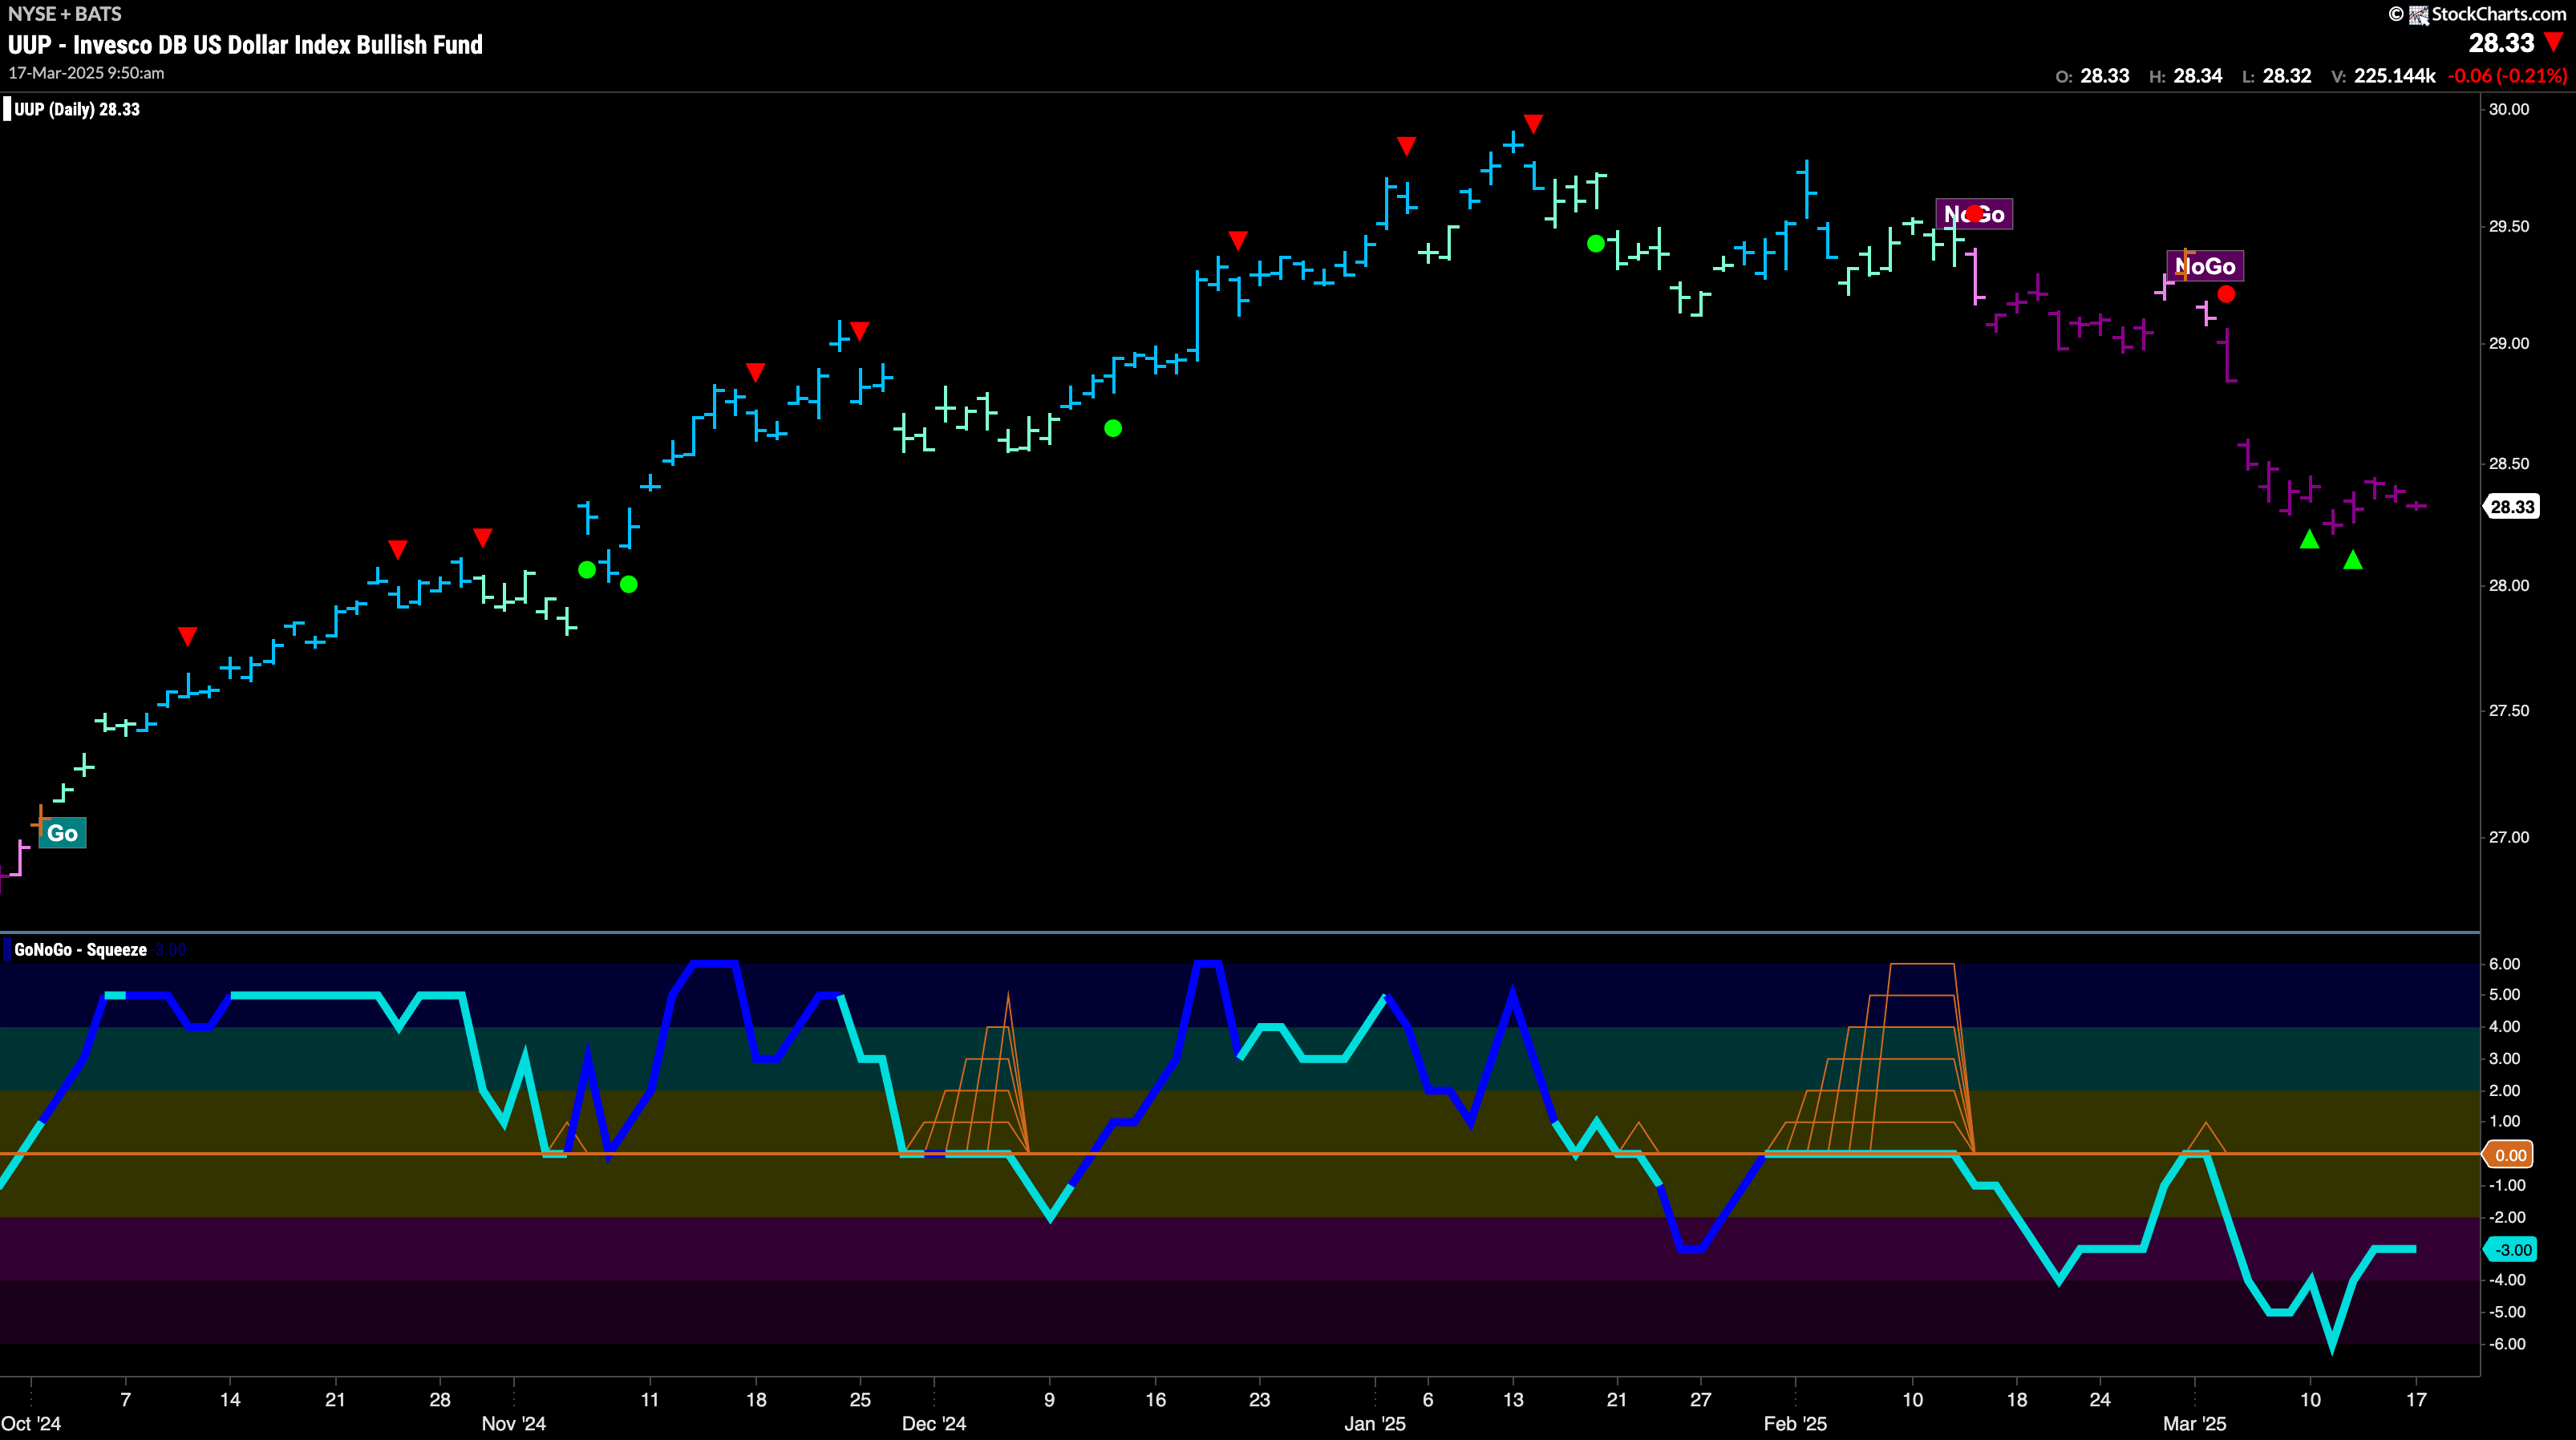Click the Feb '25 date axis label
Image resolution: width=2576 pixels, height=1440 pixels.
click(x=1795, y=1423)
